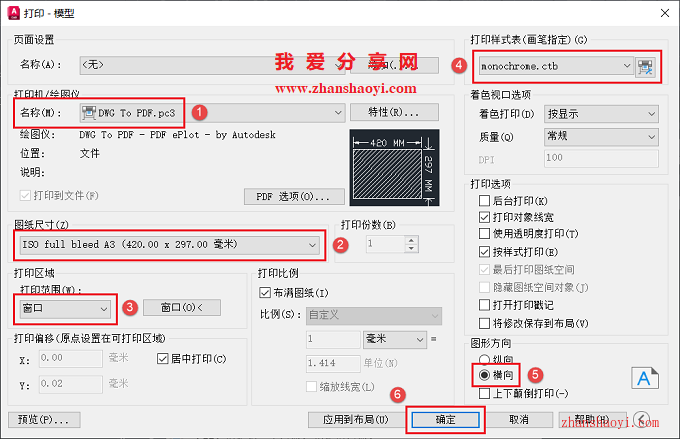
Task: Open the printer name DWG To PDF dropdown
Action: pos(212,113)
